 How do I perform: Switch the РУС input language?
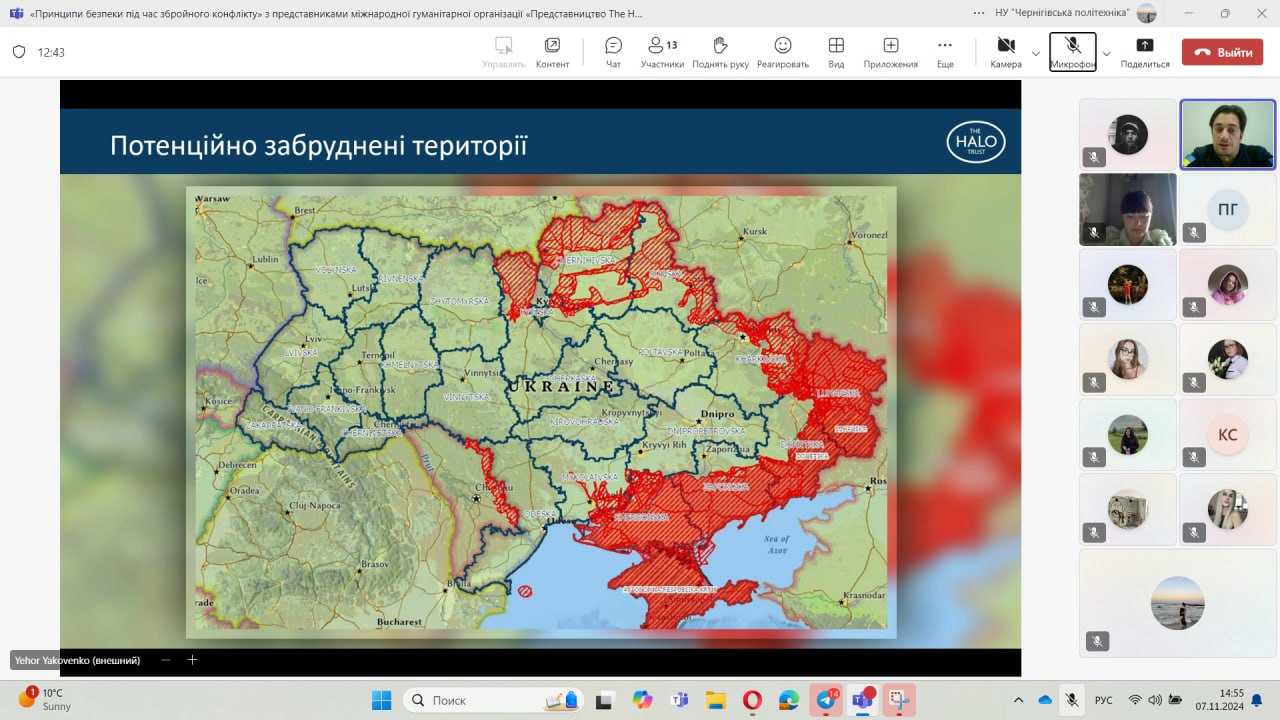click(1104, 700)
